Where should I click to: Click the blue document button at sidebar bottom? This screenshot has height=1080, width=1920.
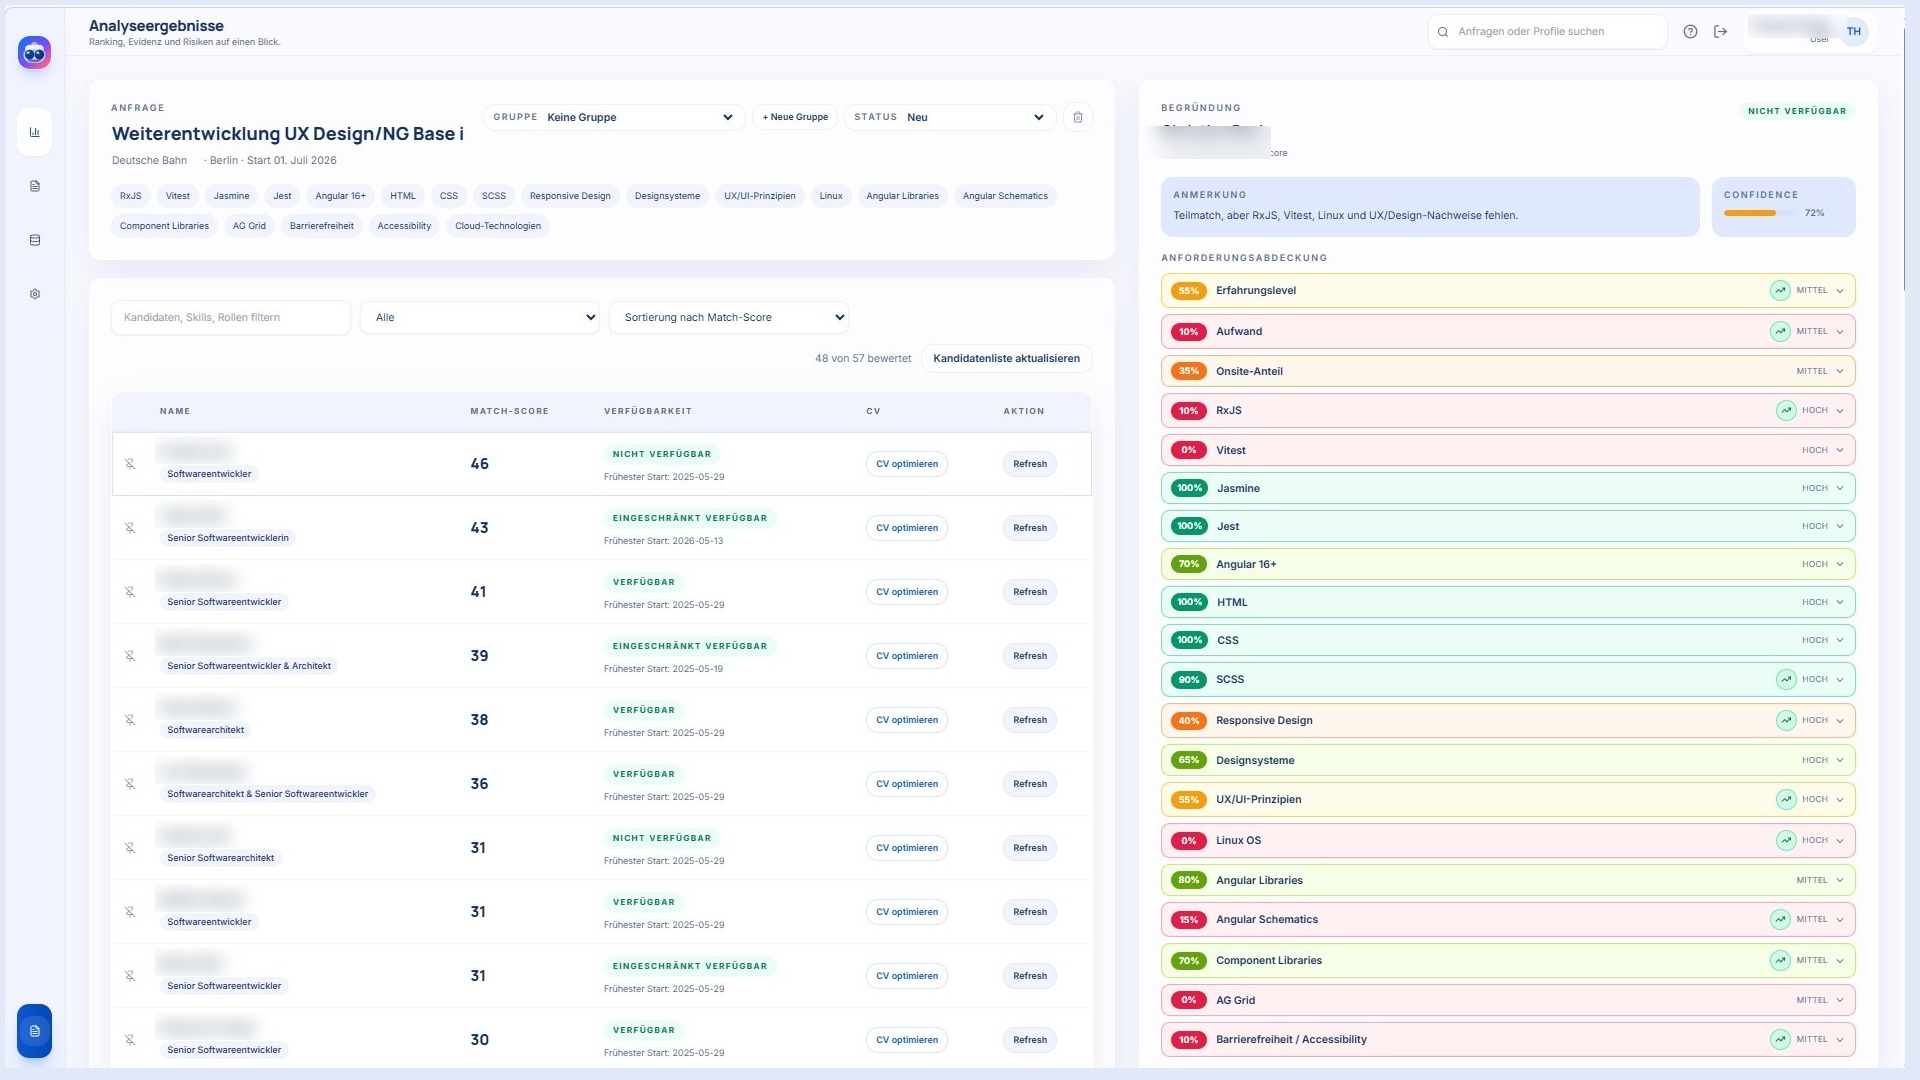point(35,1031)
